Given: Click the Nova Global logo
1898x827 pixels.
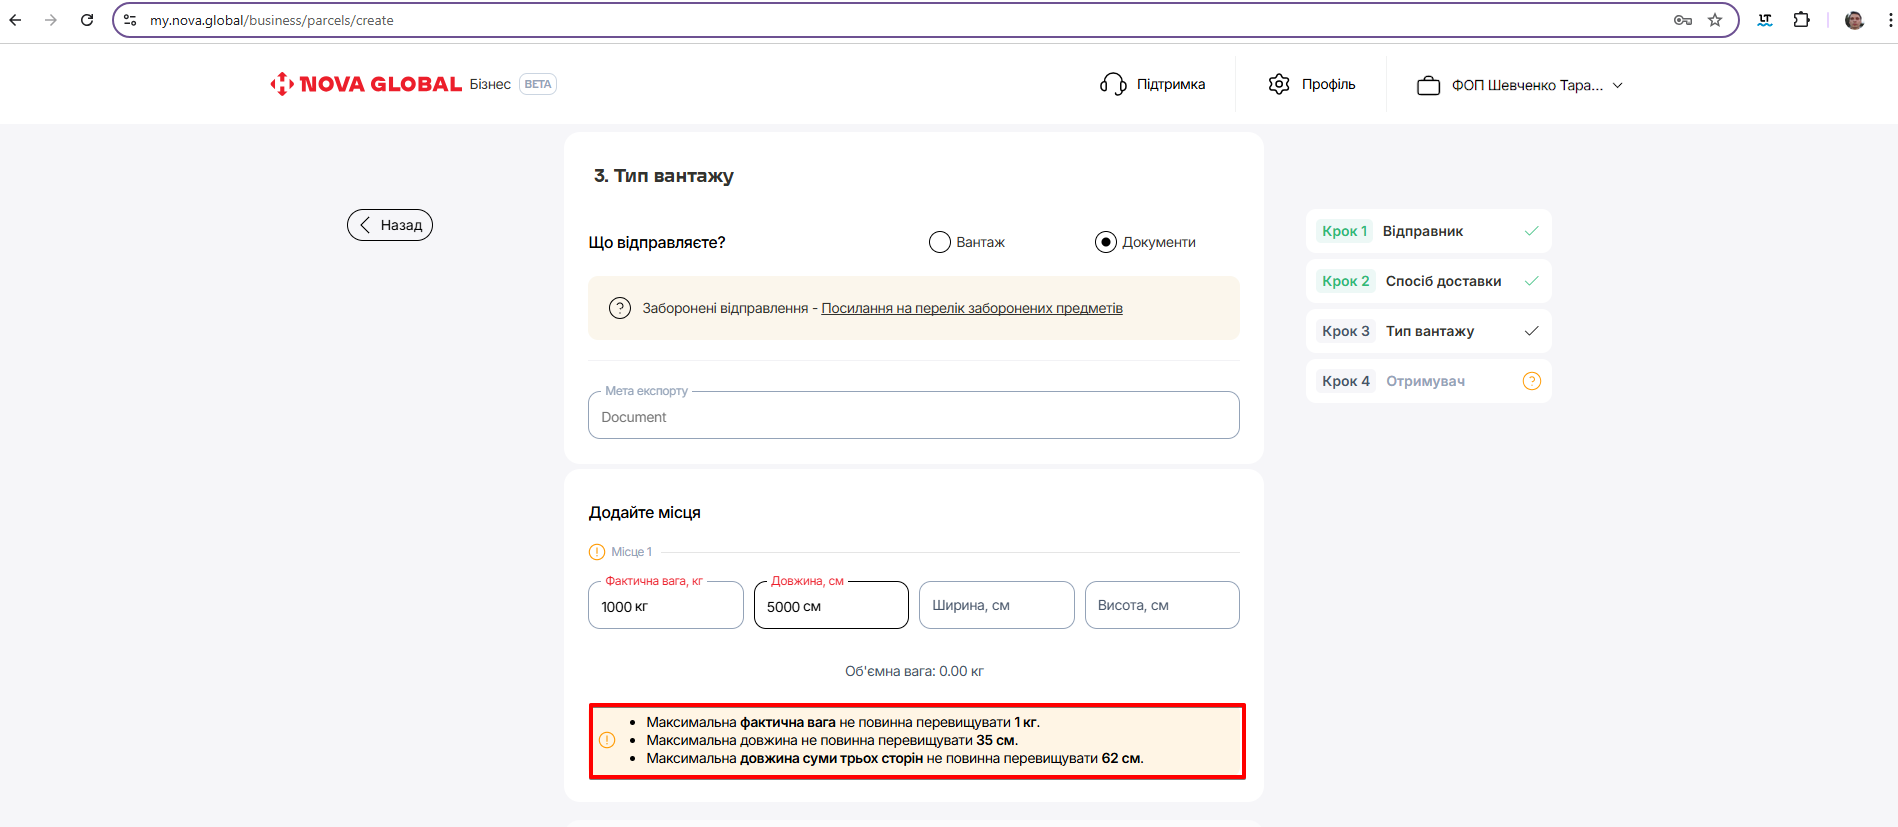Looking at the screenshot, I should pyautogui.click(x=366, y=84).
